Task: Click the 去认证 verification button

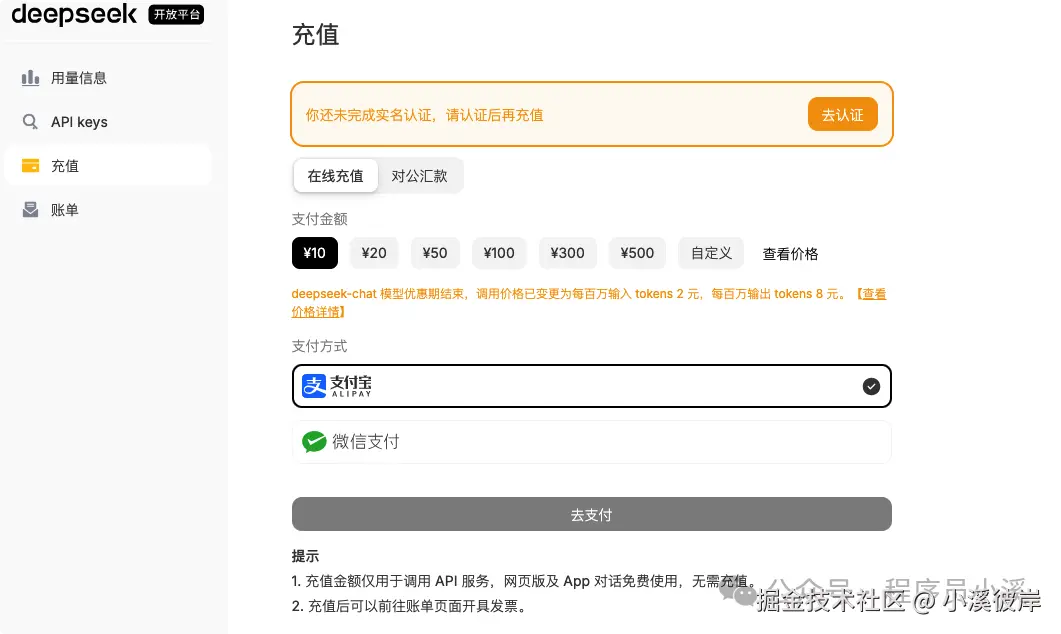Action: point(842,114)
